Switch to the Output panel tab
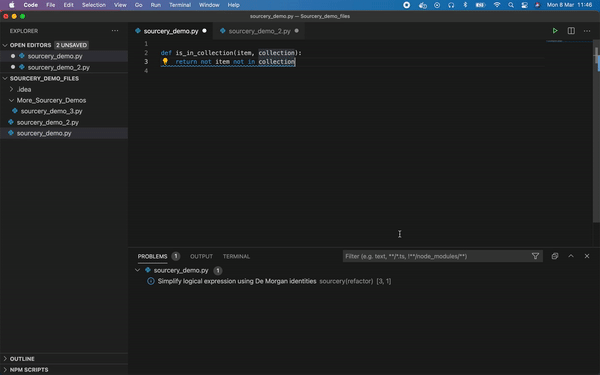The width and height of the screenshot is (600, 375). (201, 256)
